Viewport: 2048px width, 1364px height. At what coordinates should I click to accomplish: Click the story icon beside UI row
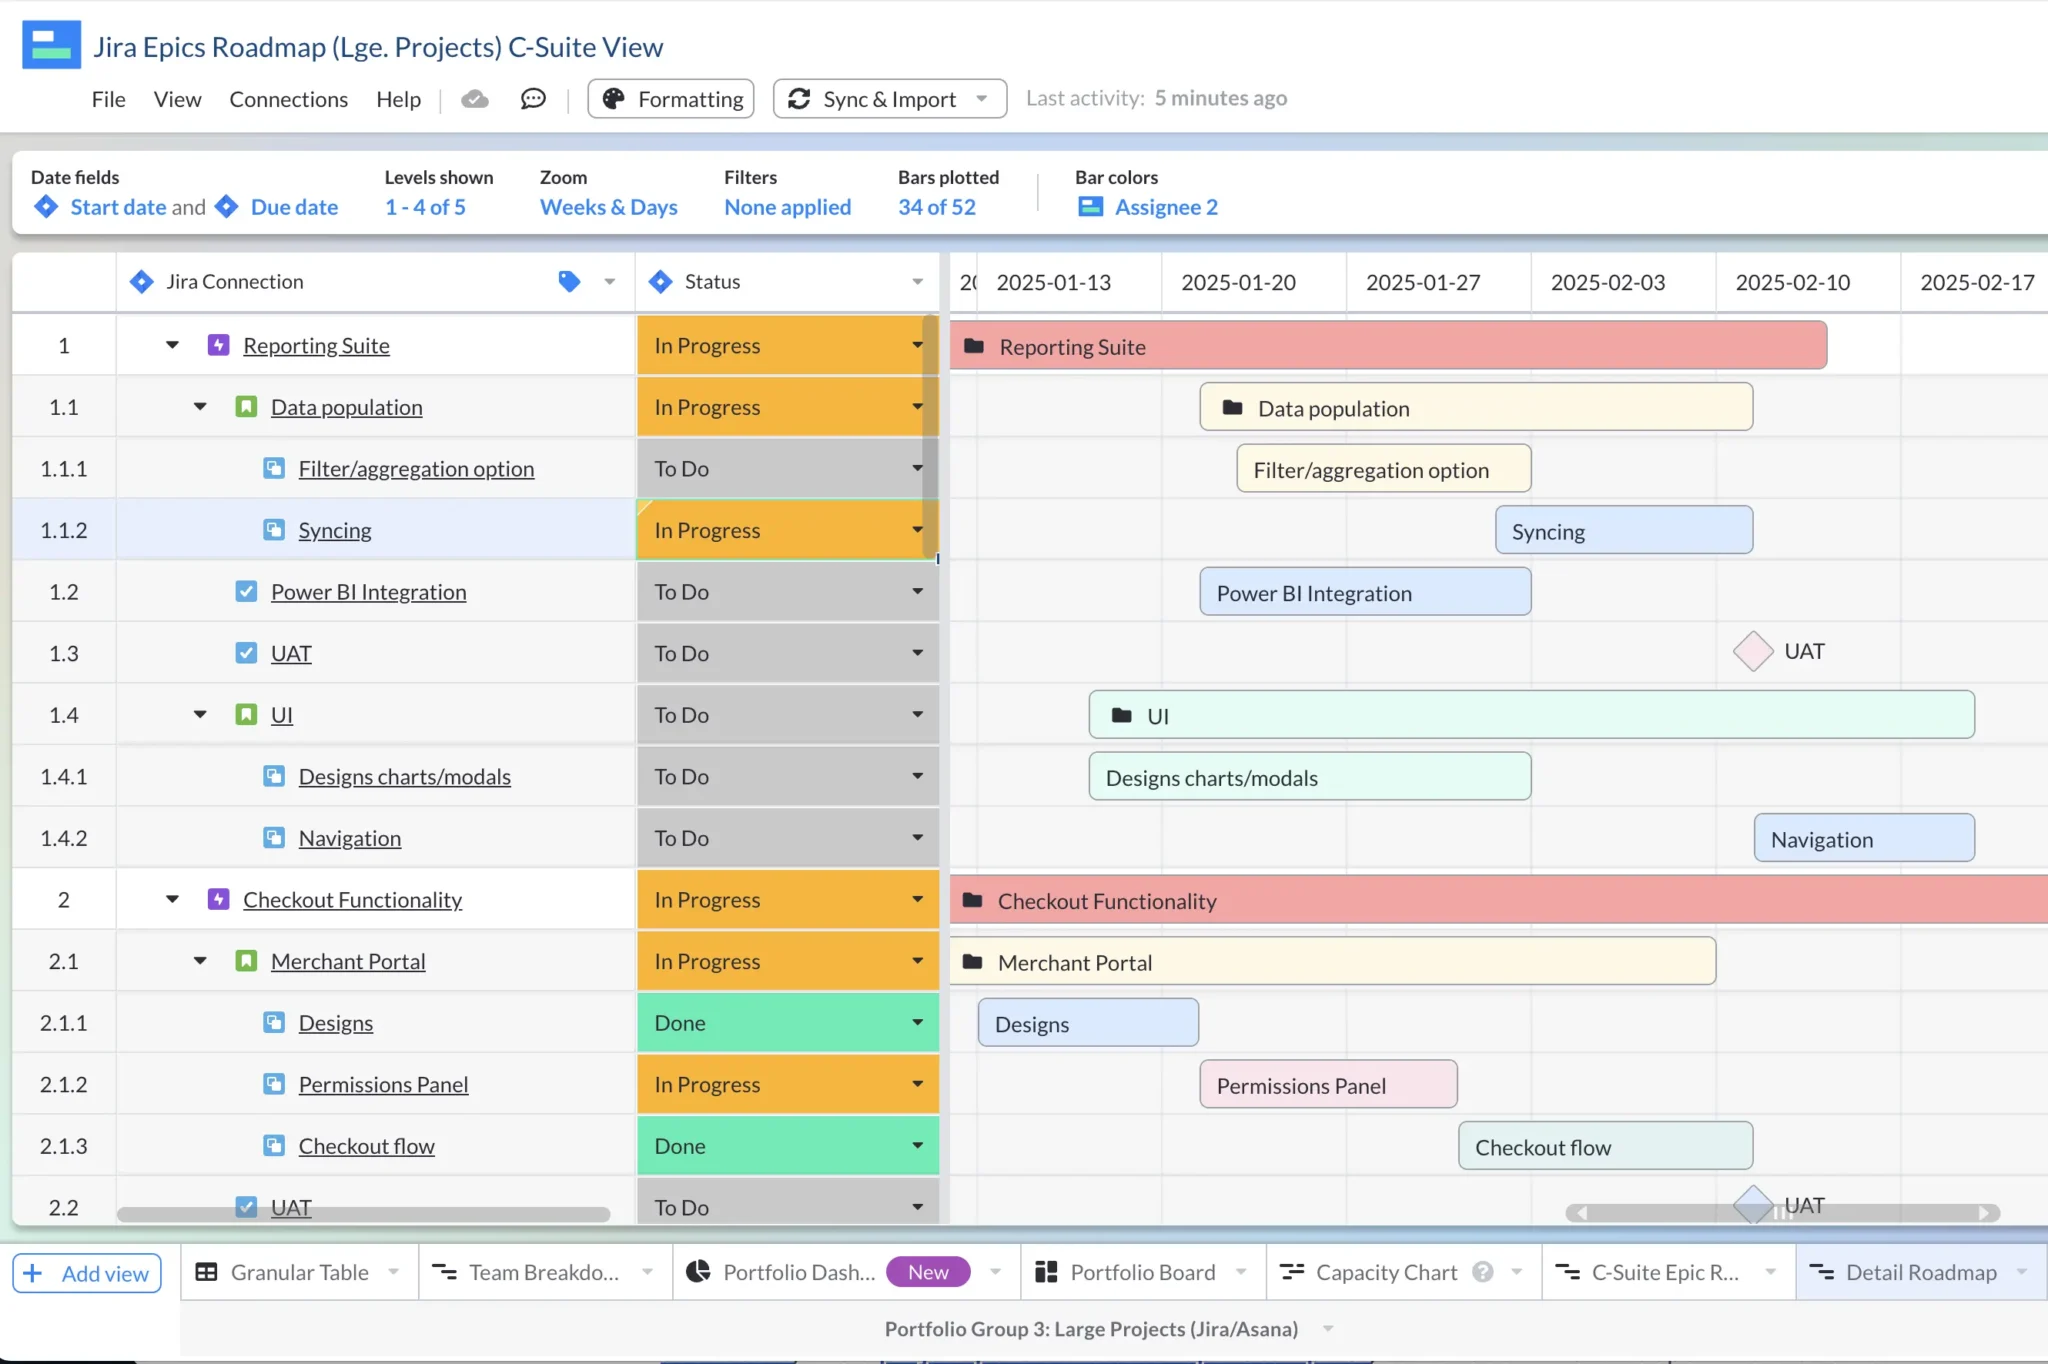click(x=246, y=714)
